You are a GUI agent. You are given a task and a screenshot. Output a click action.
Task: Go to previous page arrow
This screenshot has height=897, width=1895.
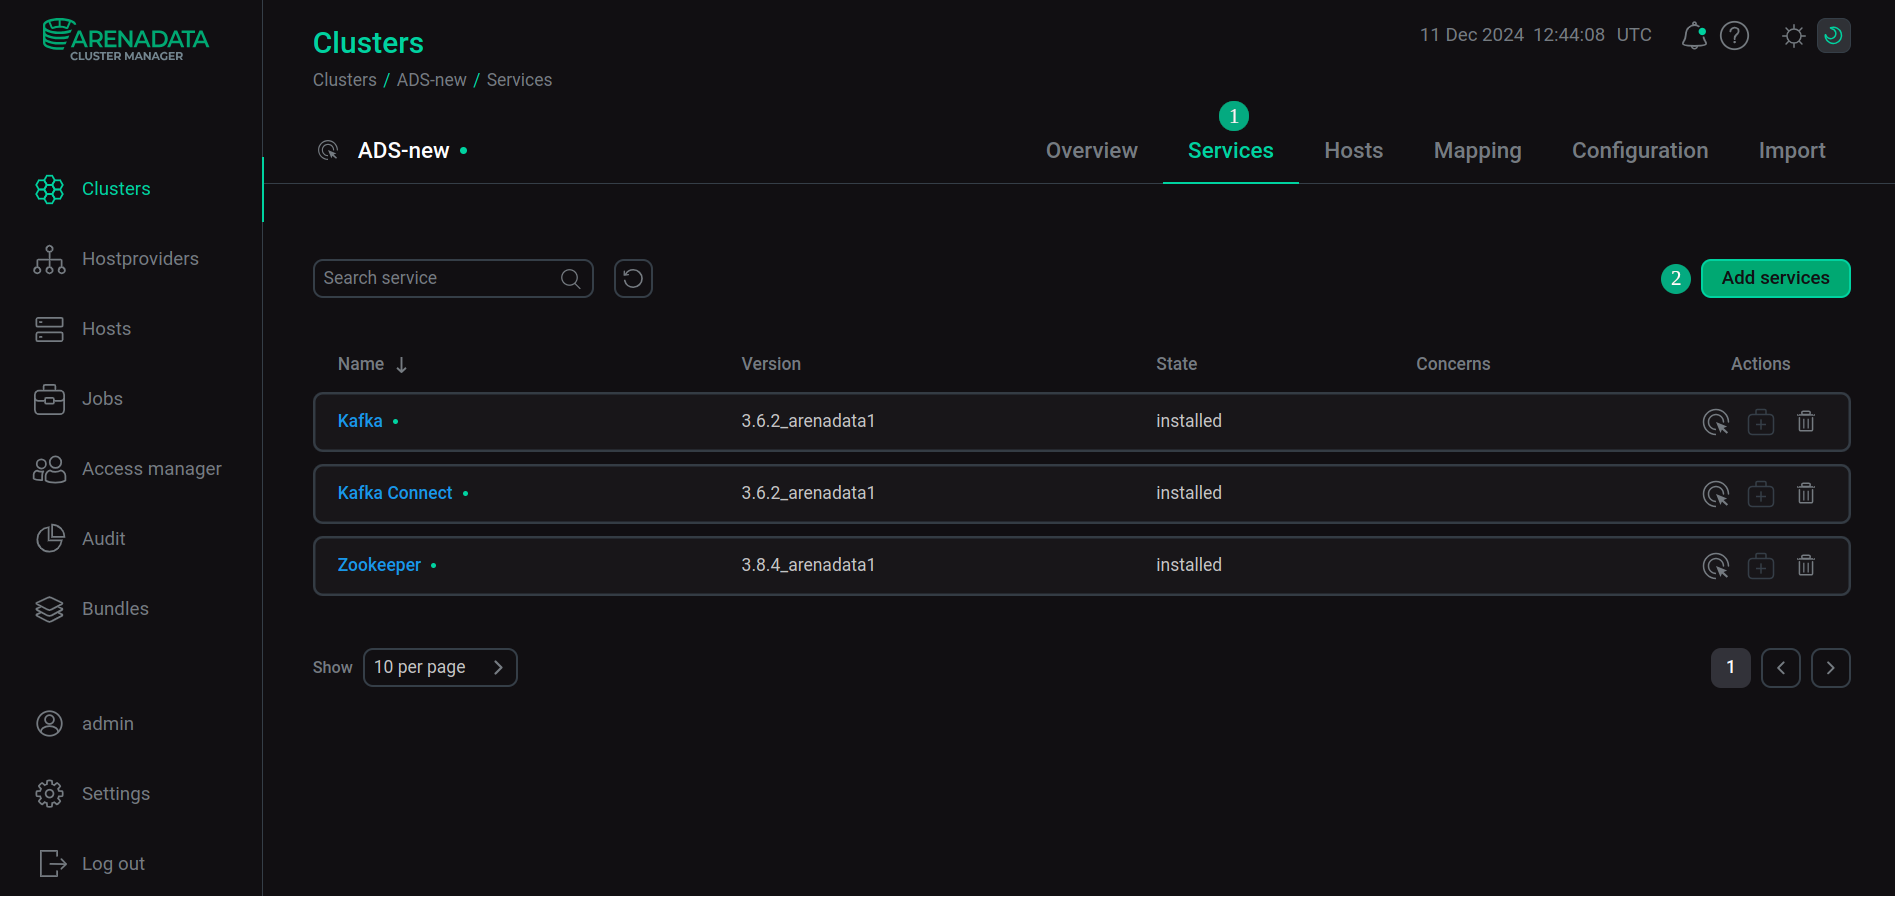coord(1780,668)
